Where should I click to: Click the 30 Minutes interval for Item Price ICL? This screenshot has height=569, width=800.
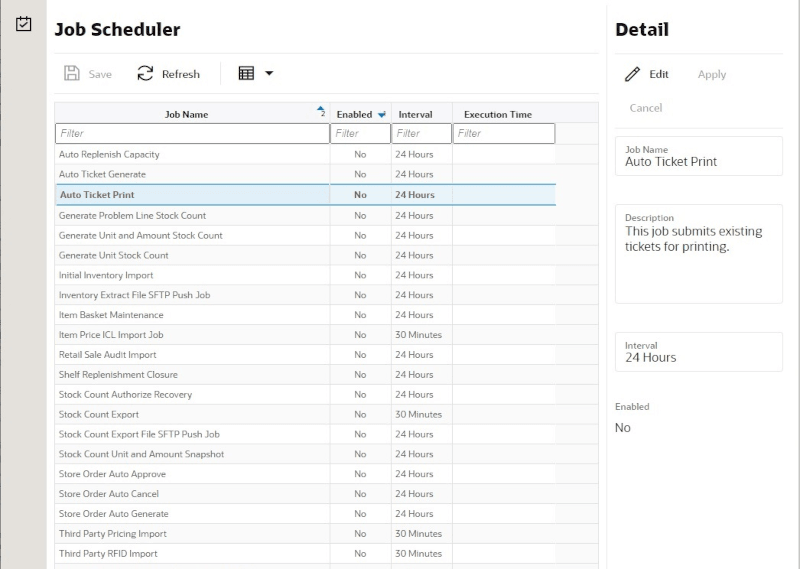coord(418,335)
